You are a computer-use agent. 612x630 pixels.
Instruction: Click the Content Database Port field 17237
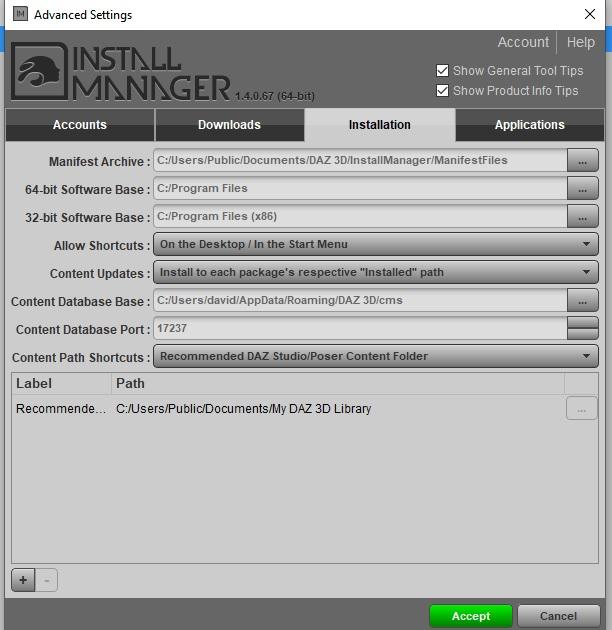360,328
